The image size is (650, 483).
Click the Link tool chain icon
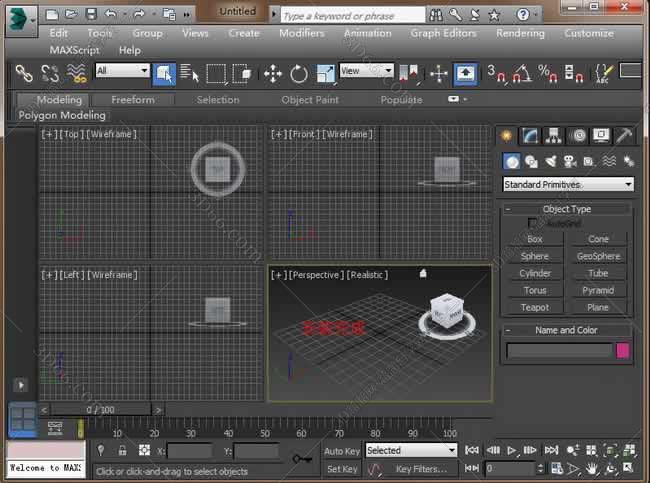tap(23, 73)
